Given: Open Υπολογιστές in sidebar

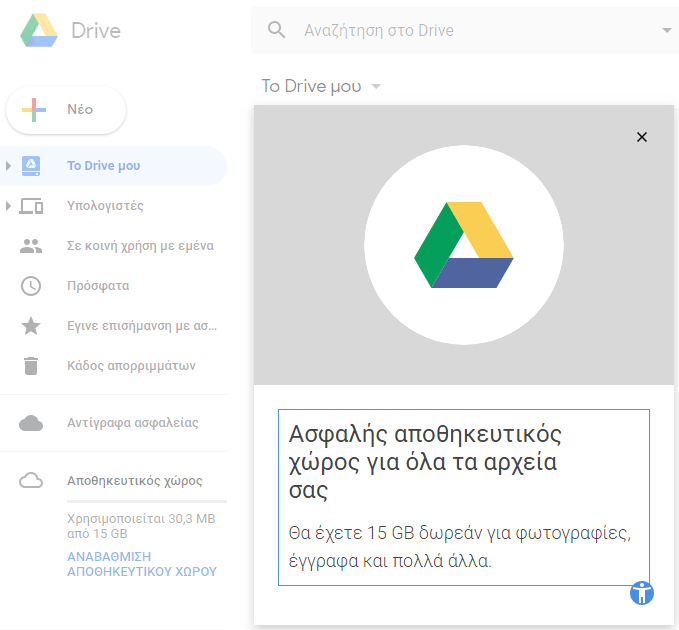Looking at the screenshot, I should [x=105, y=206].
